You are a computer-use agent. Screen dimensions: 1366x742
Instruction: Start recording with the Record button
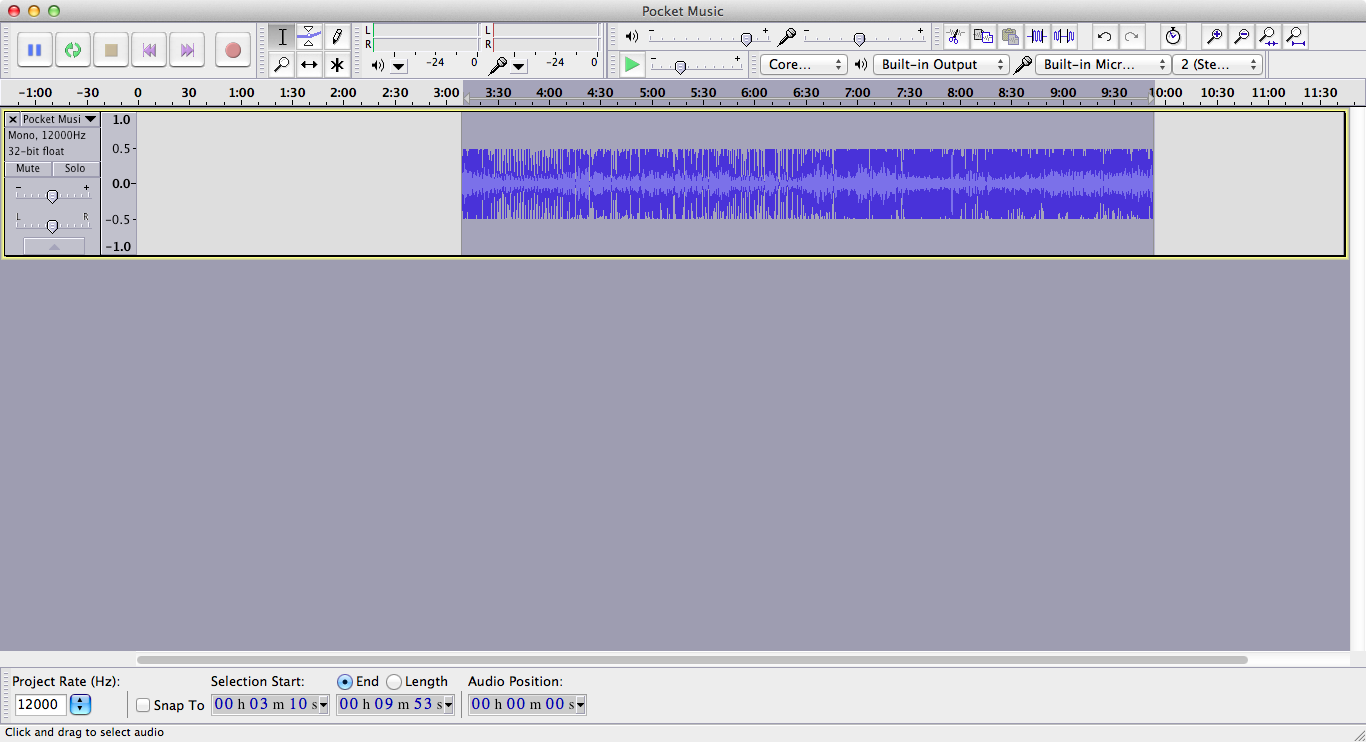[x=232, y=49]
